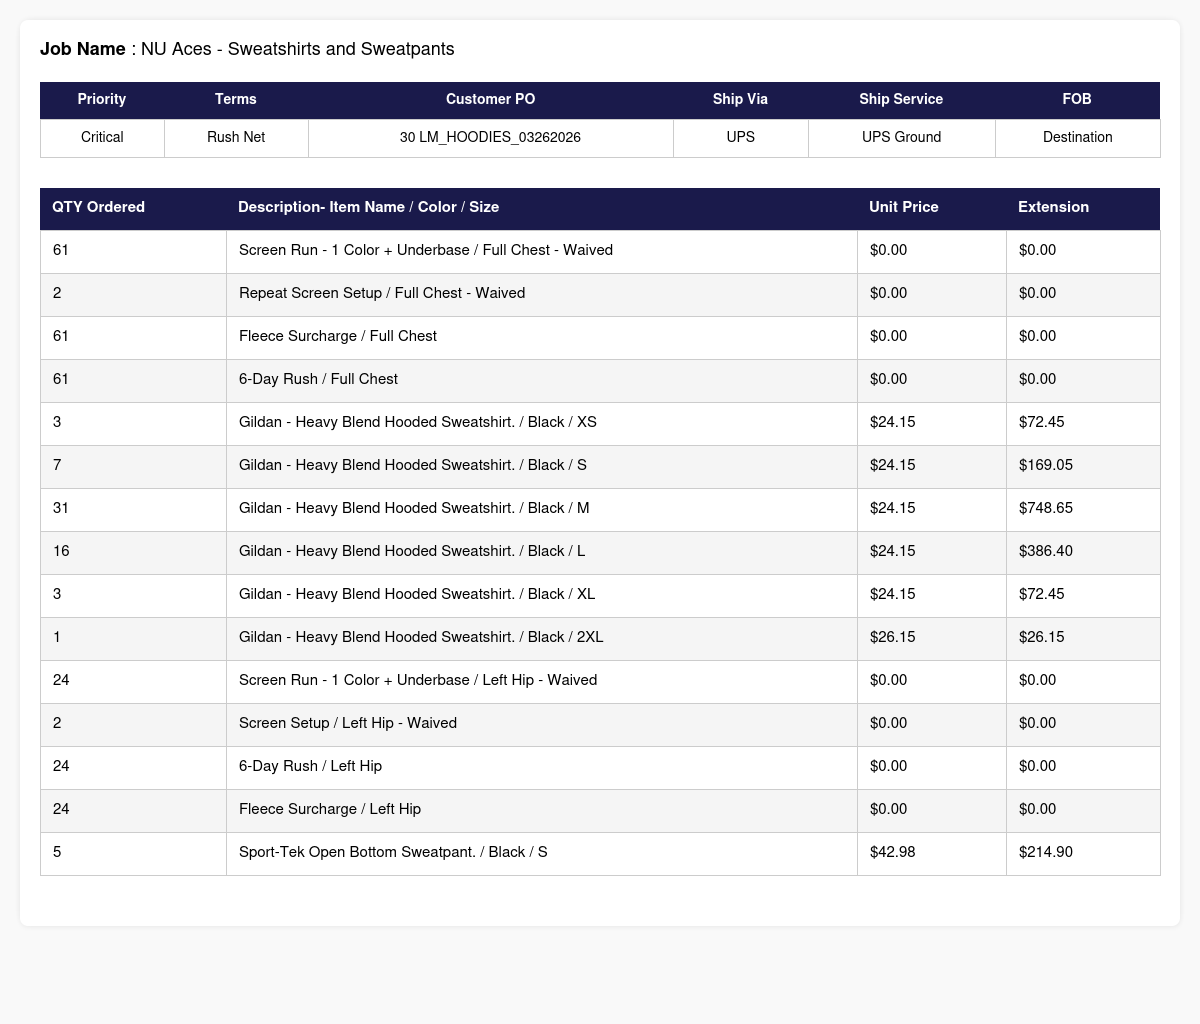The image size is (1200, 1024).
Task: Select 6-Day Rush / Left Hip row
Action: [600, 766]
